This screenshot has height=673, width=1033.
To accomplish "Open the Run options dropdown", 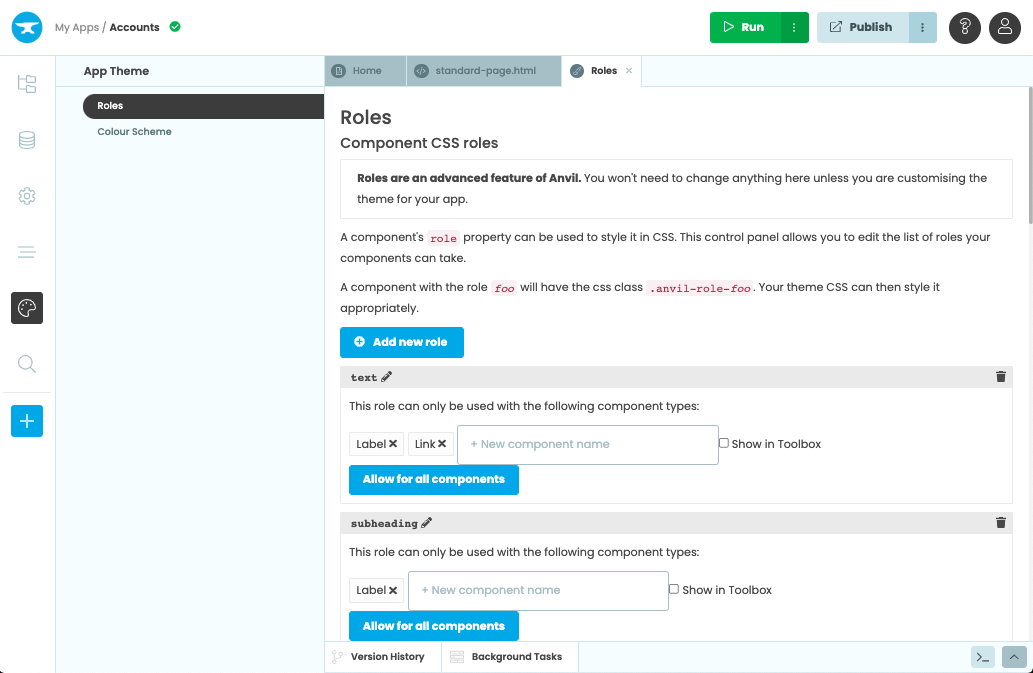I will click(793, 27).
